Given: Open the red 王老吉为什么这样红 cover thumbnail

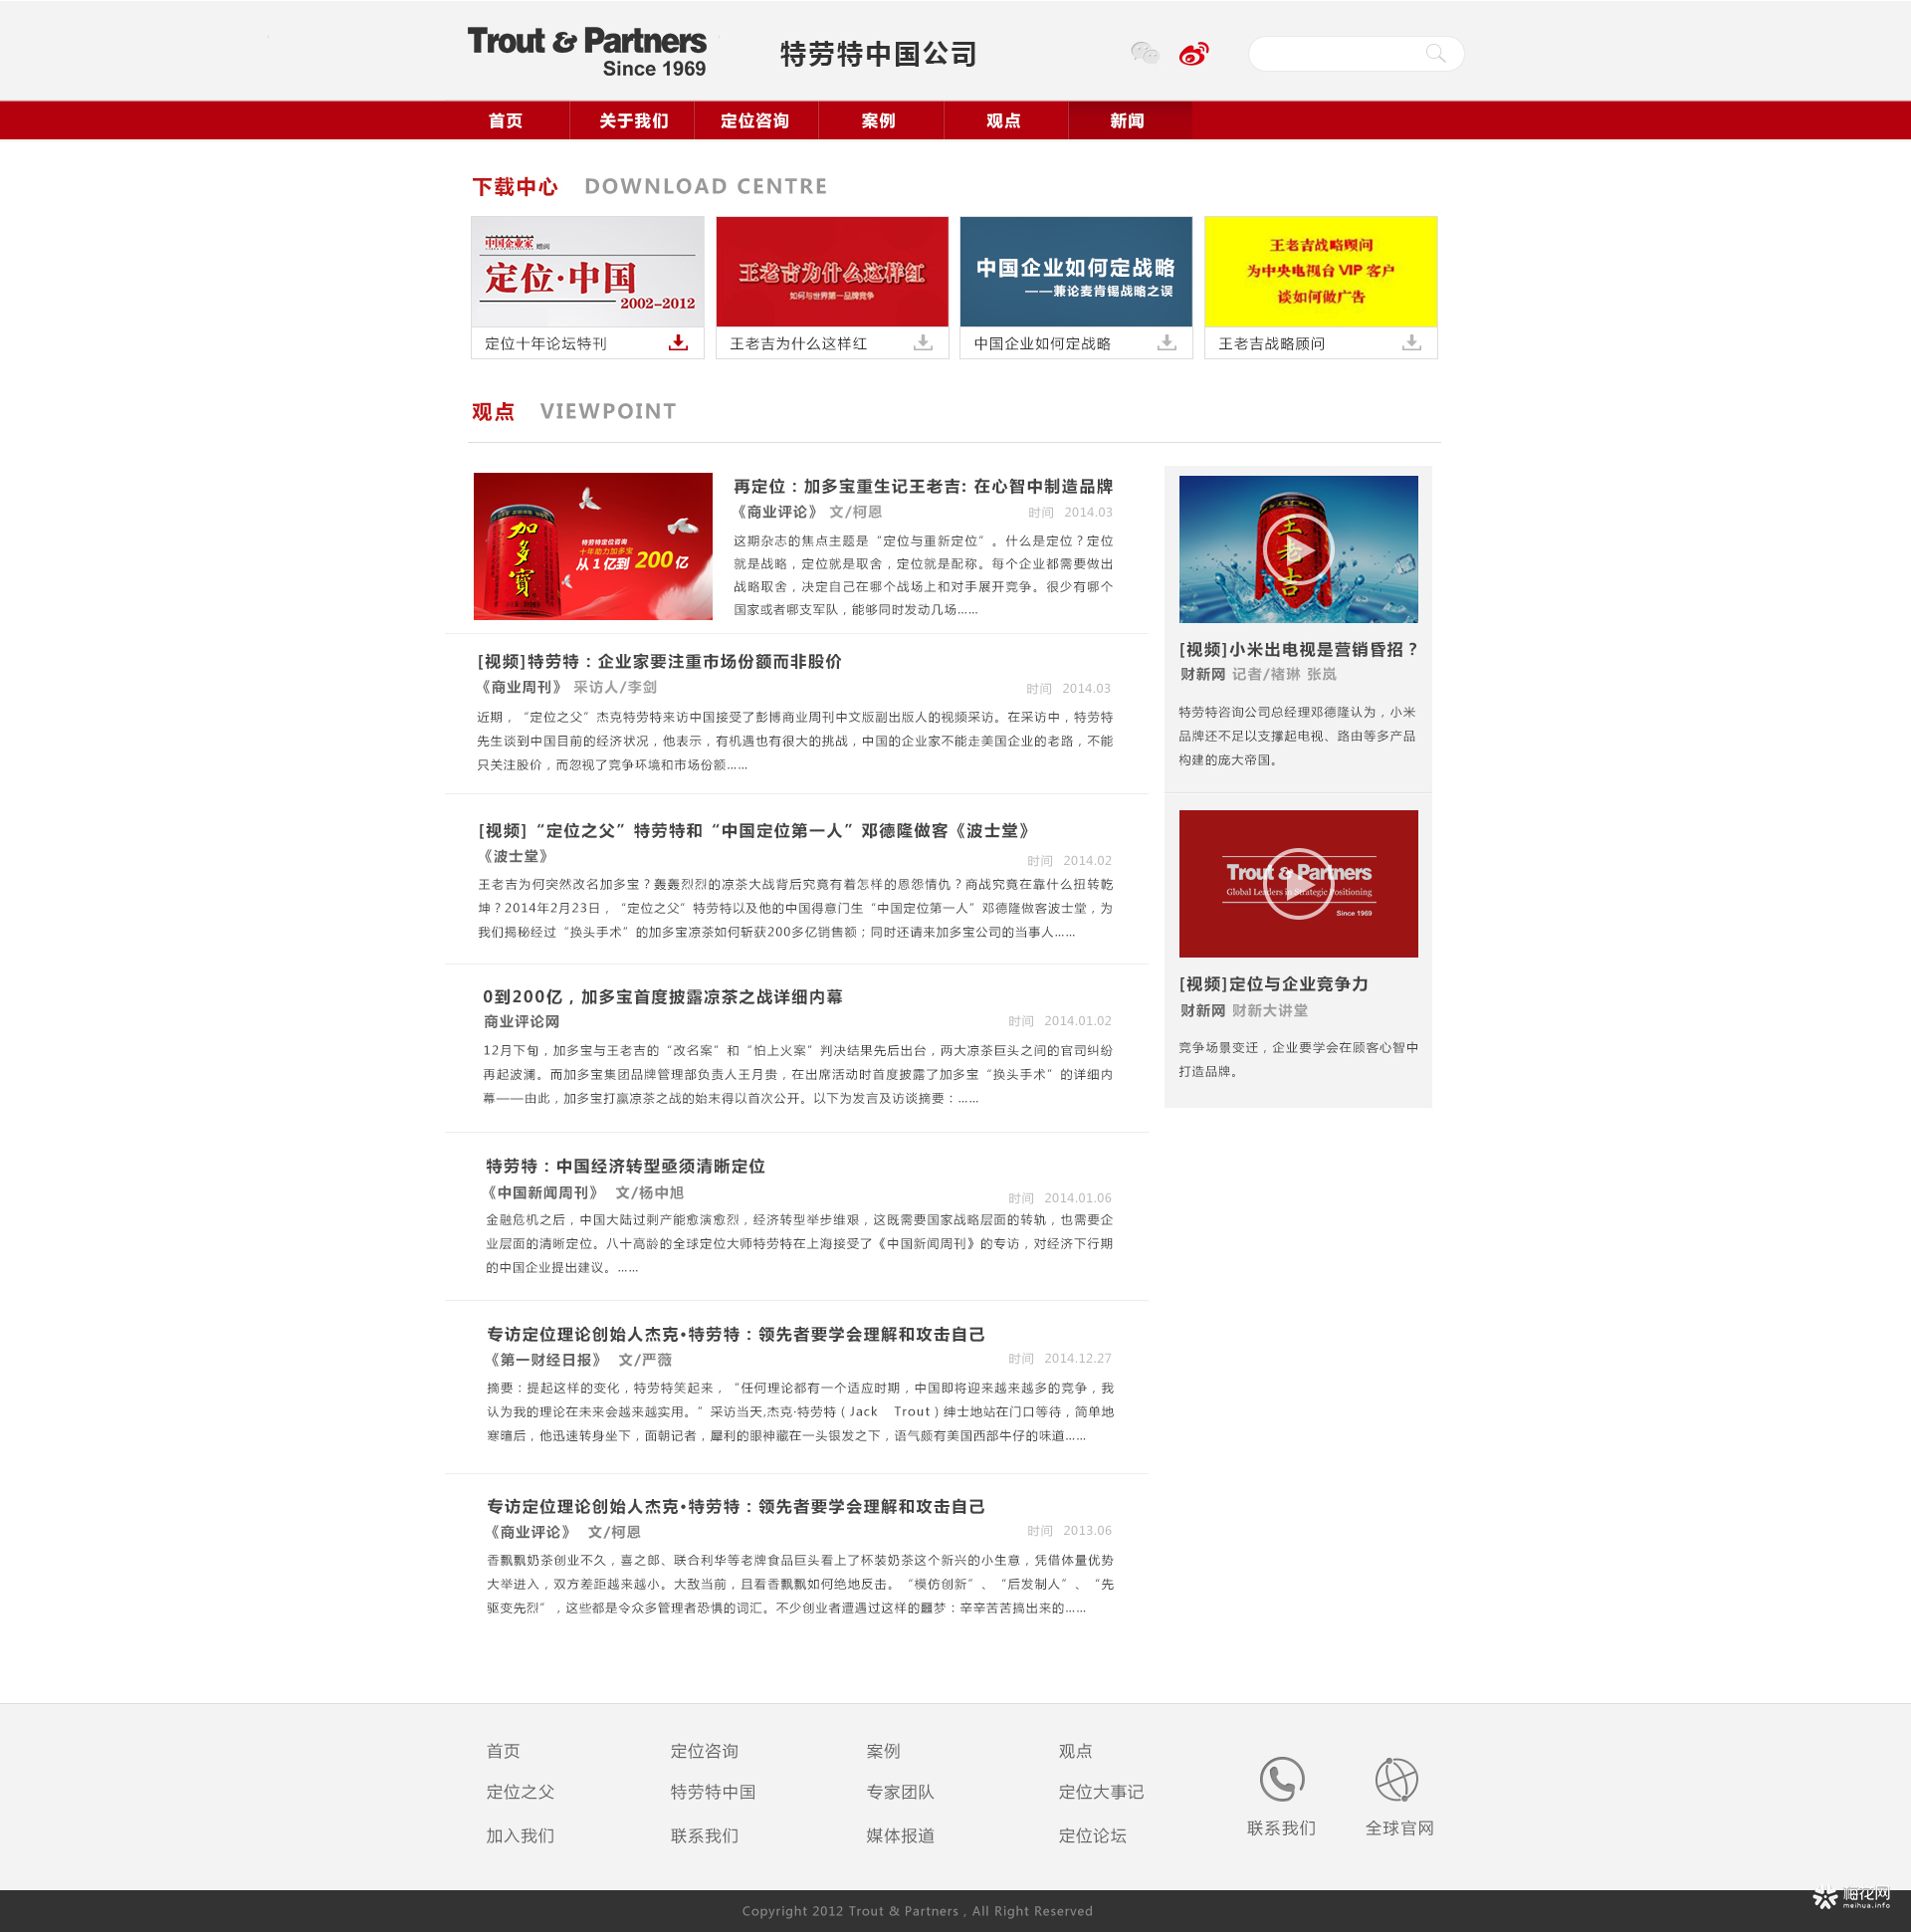Looking at the screenshot, I should [x=832, y=271].
